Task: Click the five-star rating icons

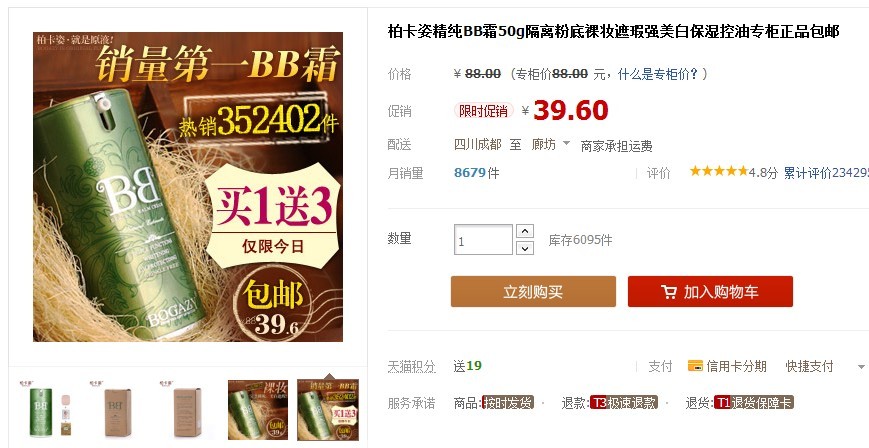Action: click(718, 171)
